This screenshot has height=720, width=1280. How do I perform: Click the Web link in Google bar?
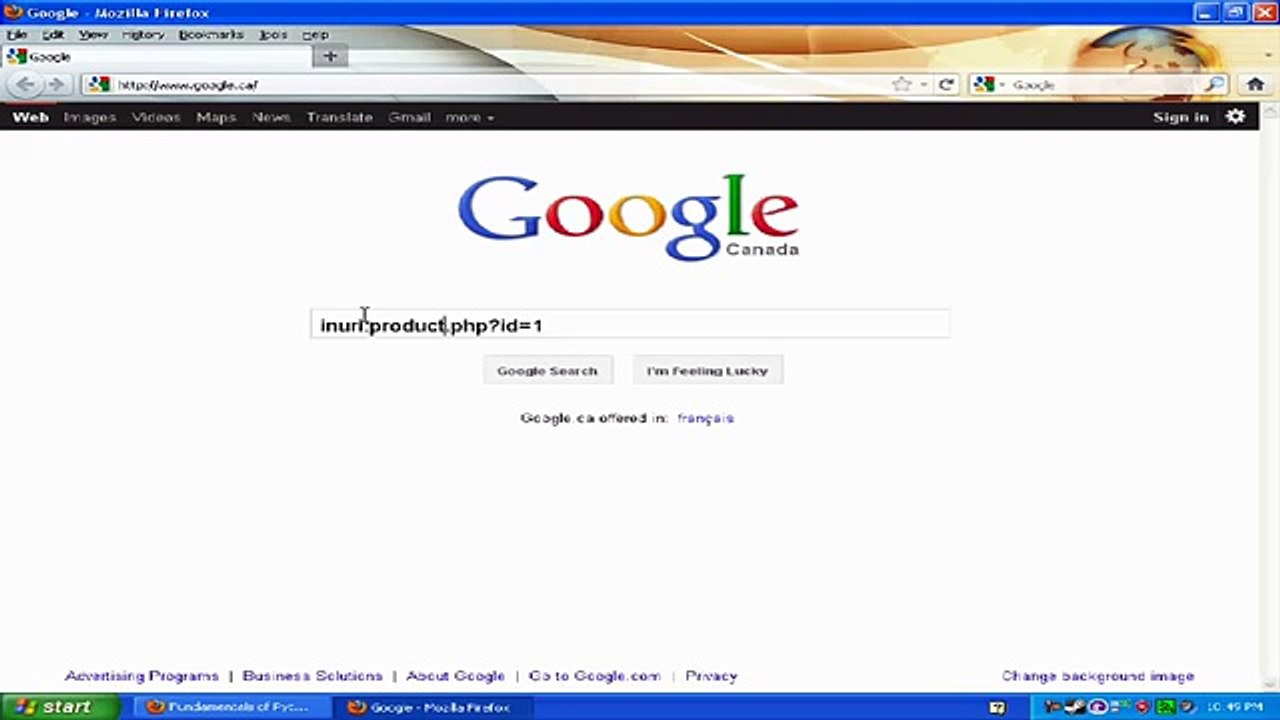point(30,117)
